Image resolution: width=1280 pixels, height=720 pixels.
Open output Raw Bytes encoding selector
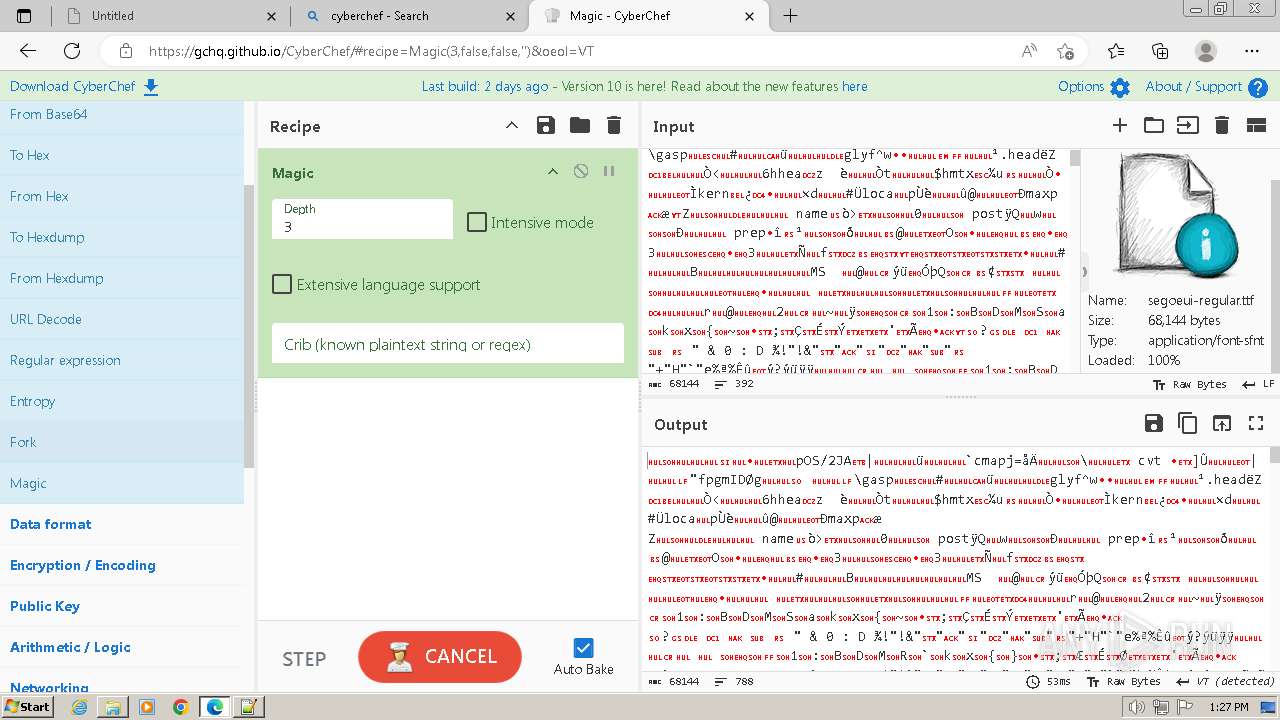1125,681
